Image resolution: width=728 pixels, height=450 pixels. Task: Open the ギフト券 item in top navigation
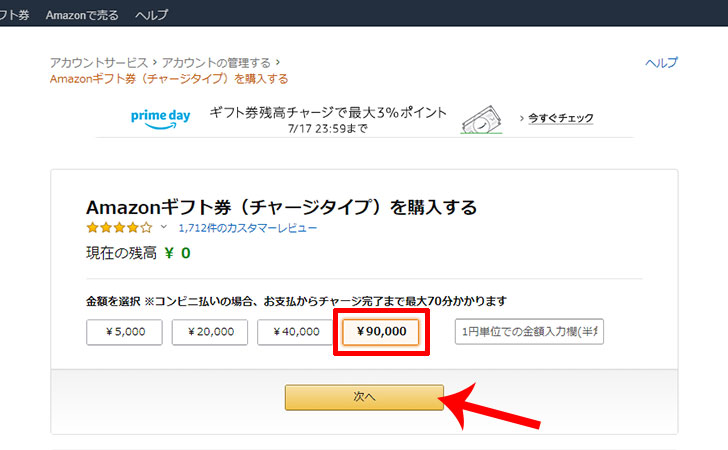[14, 15]
